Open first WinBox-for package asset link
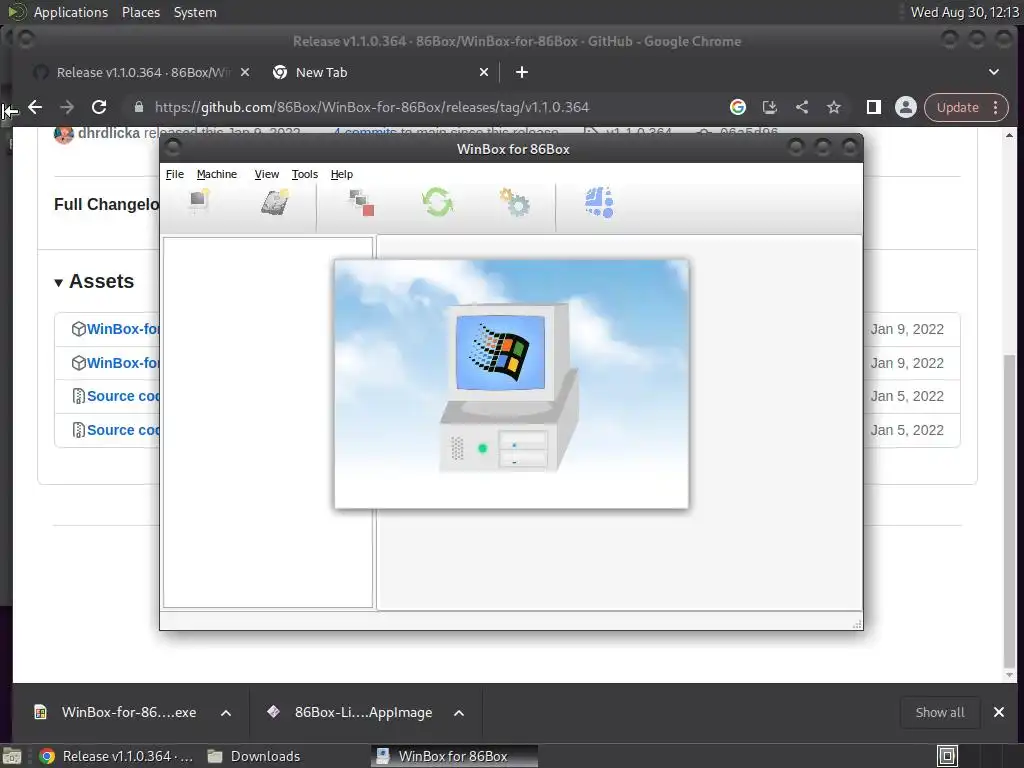This screenshot has height=768, width=1024. tap(123, 329)
